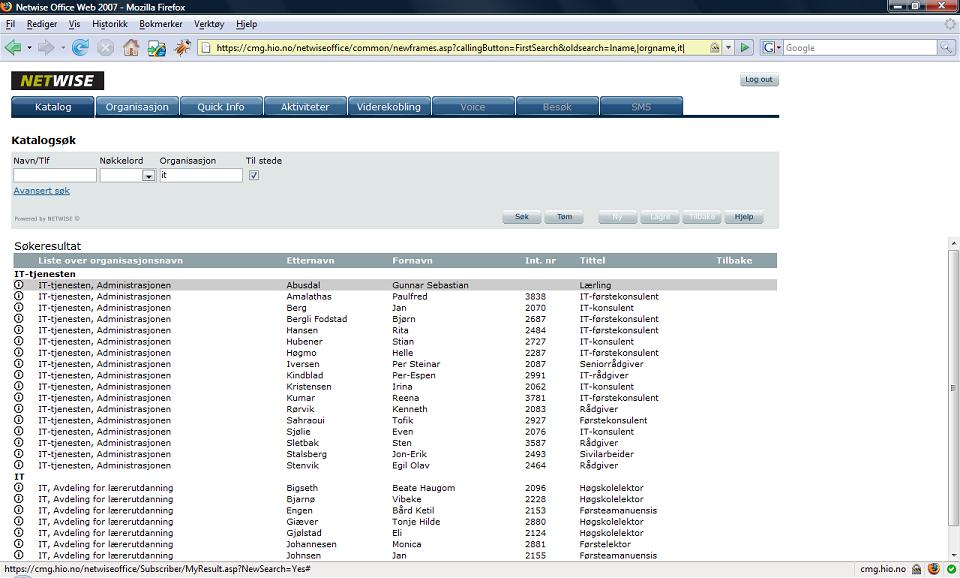Open the Verktøy menu
Image resolution: width=960 pixels, height=578 pixels.
click(209, 24)
